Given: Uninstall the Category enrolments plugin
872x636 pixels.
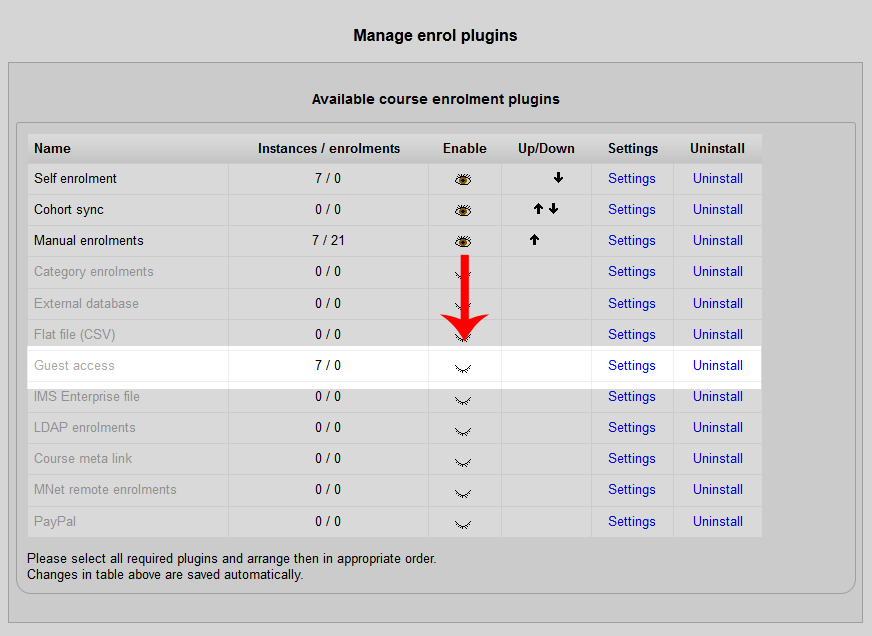Looking at the screenshot, I should [x=718, y=272].
